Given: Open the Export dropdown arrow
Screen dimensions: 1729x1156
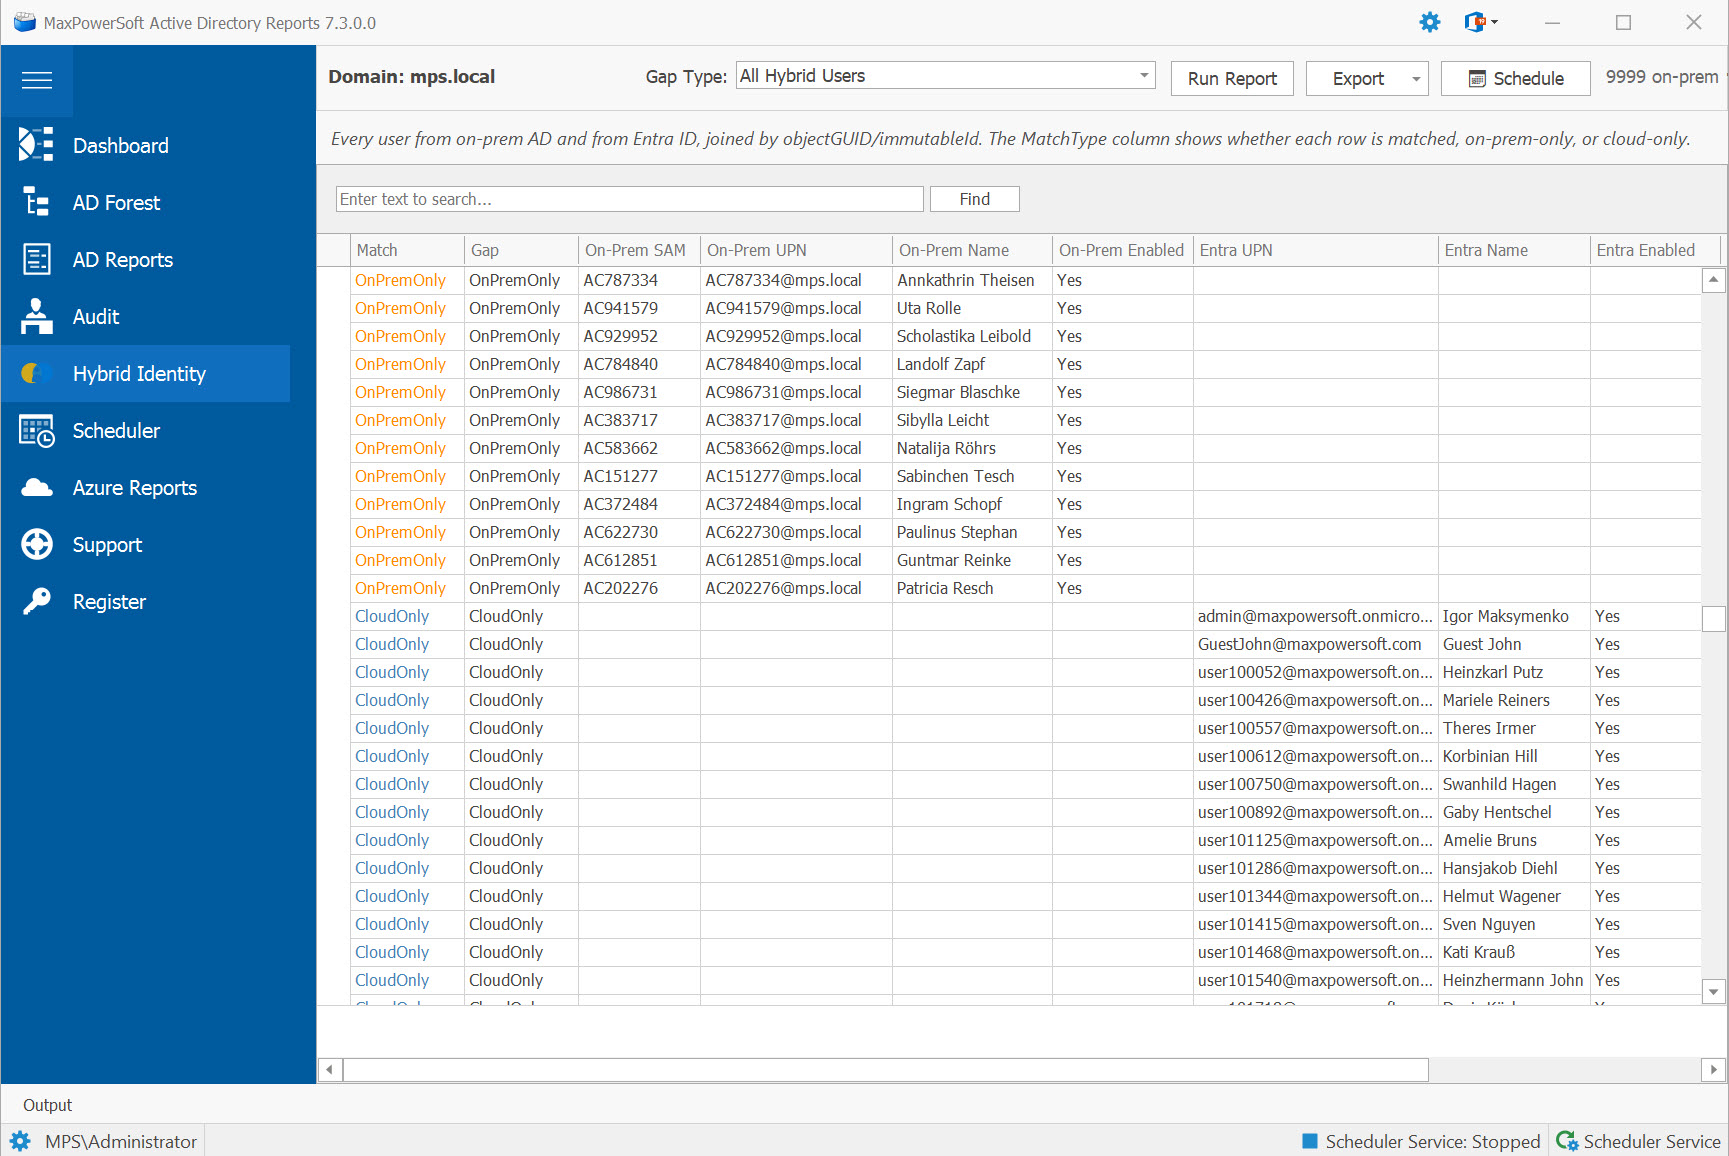Looking at the screenshot, I should click(x=1416, y=79).
